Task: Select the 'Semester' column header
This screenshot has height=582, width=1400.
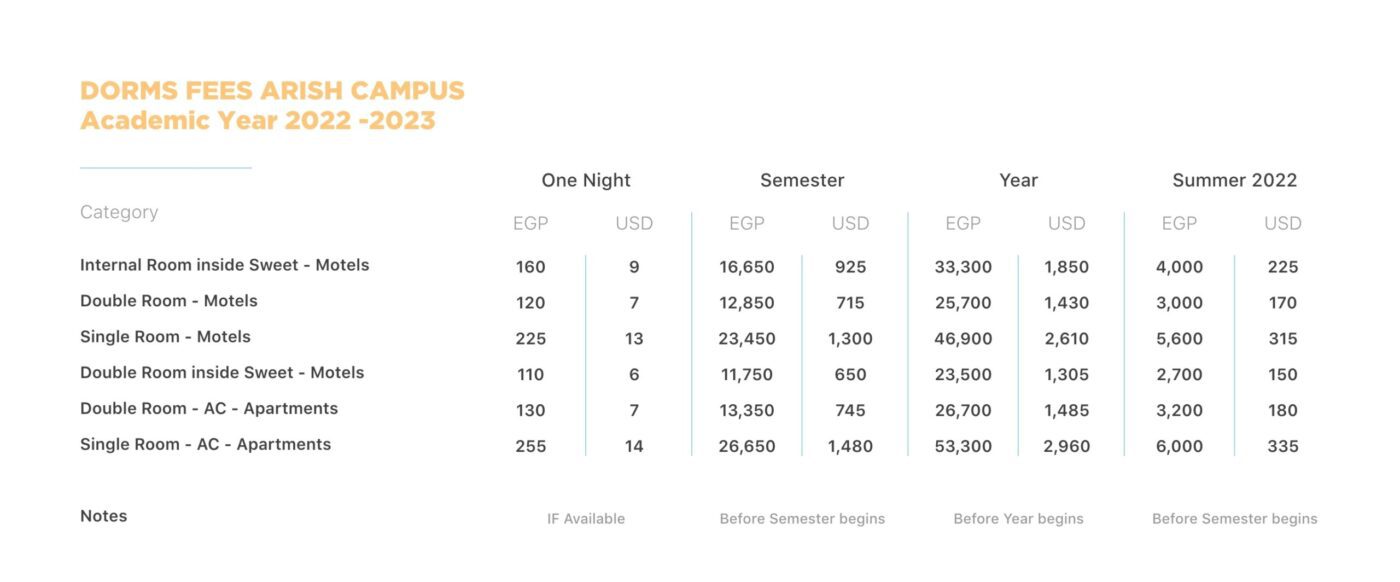Action: [802, 181]
